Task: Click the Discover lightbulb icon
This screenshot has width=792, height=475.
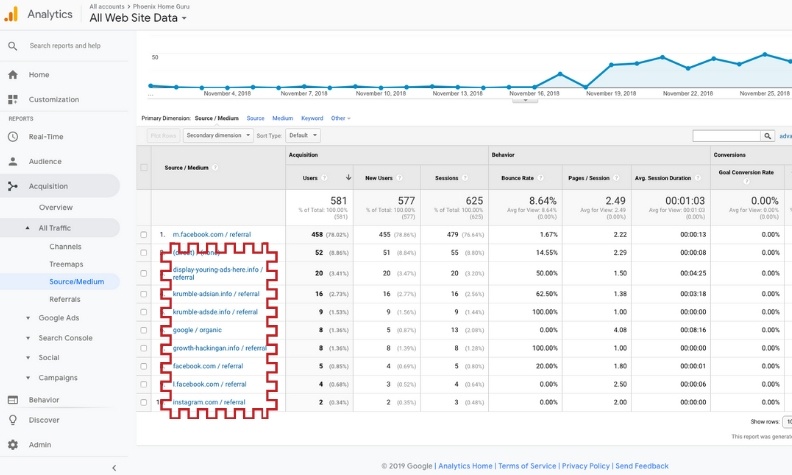Action: click(13, 420)
